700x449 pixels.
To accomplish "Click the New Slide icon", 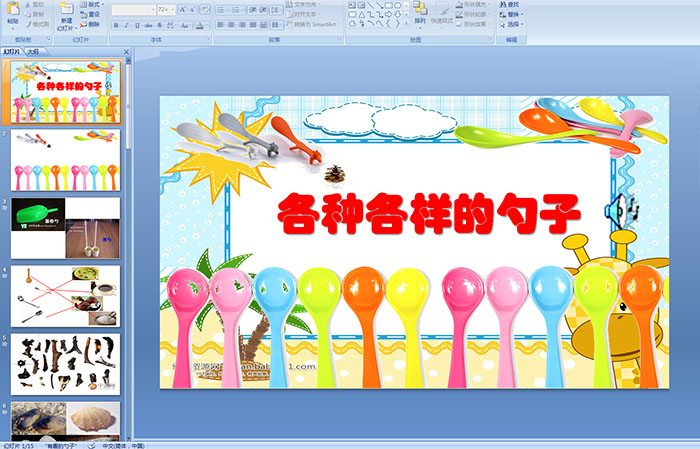I will click(x=66, y=12).
